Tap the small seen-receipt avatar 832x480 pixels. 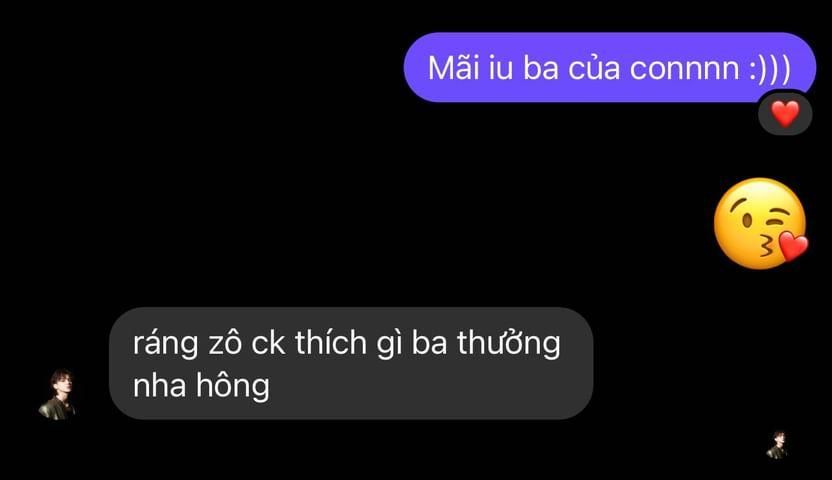point(777,445)
